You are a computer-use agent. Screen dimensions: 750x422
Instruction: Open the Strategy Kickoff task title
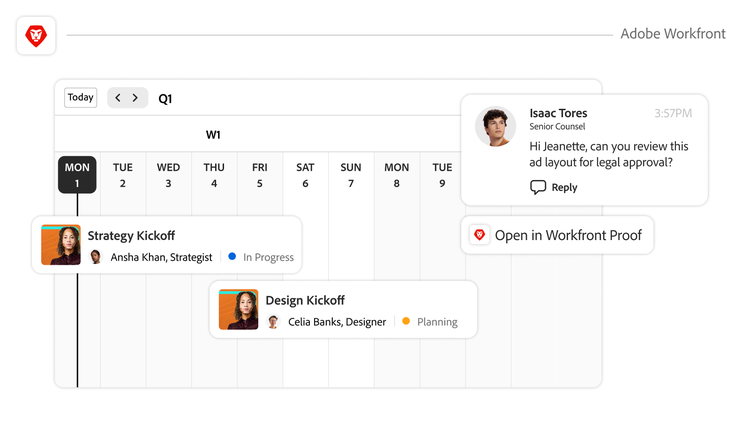click(x=131, y=236)
